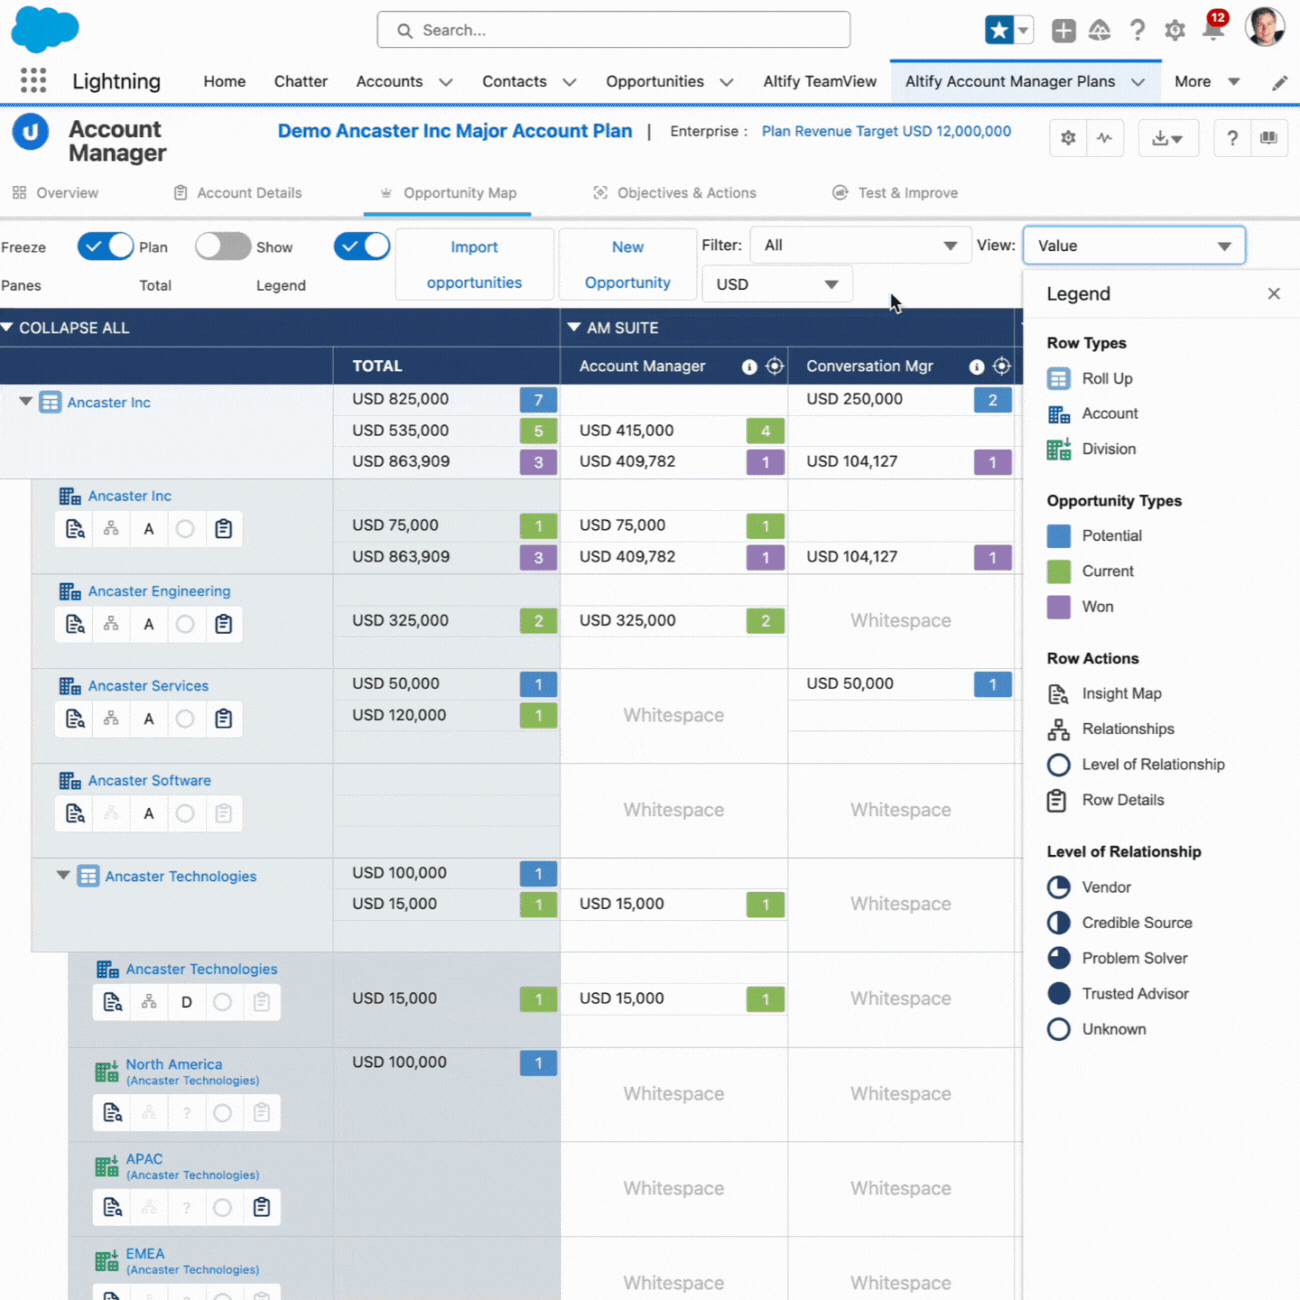Switch to the Overview tab
1300x1300 pixels.
[x=56, y=193]
